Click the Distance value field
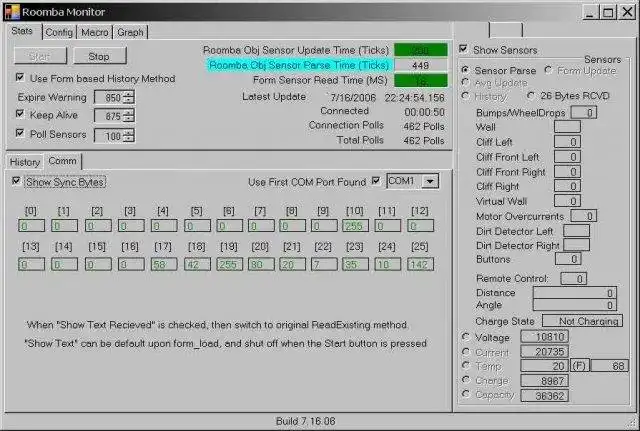640x431 pixels. (x=575, y=293)
